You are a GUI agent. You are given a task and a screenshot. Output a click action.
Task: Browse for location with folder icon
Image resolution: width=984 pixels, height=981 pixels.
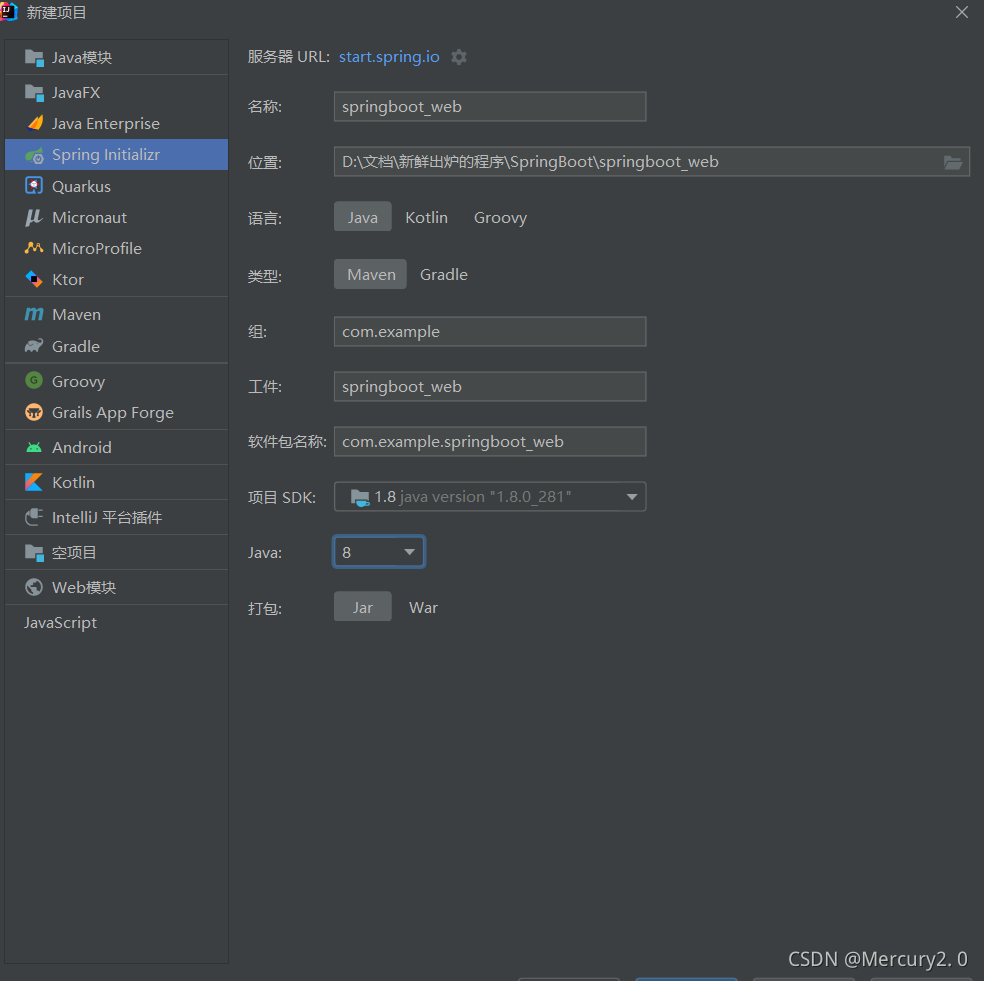coord(953,163)
